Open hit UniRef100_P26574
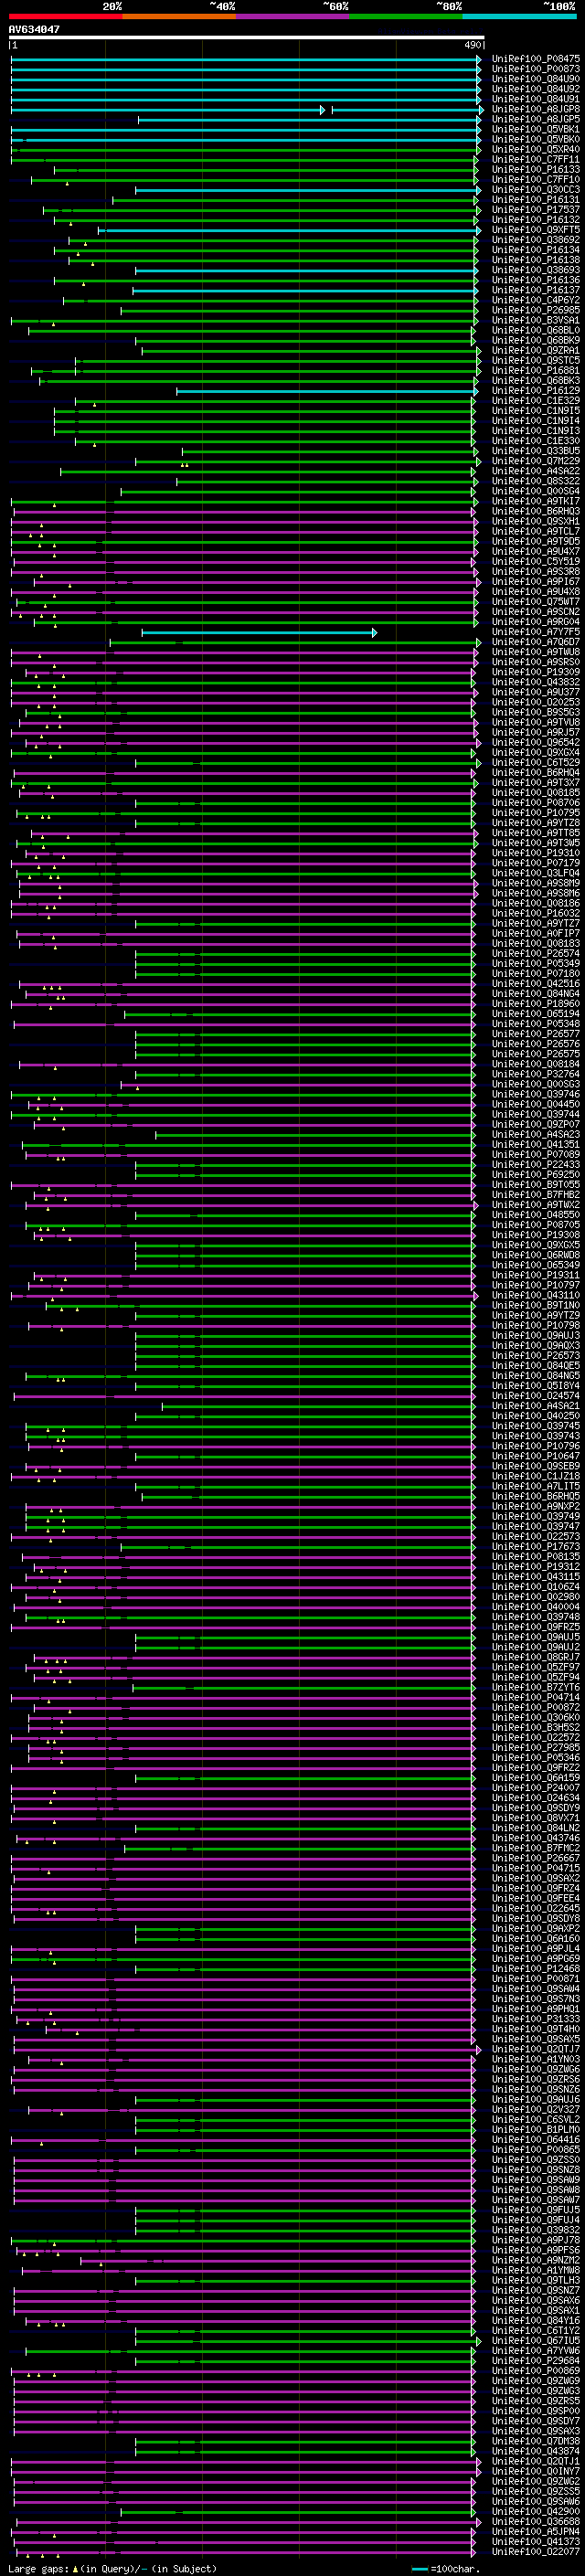This screenshot has width=585, height=2576. click(536, 953)
